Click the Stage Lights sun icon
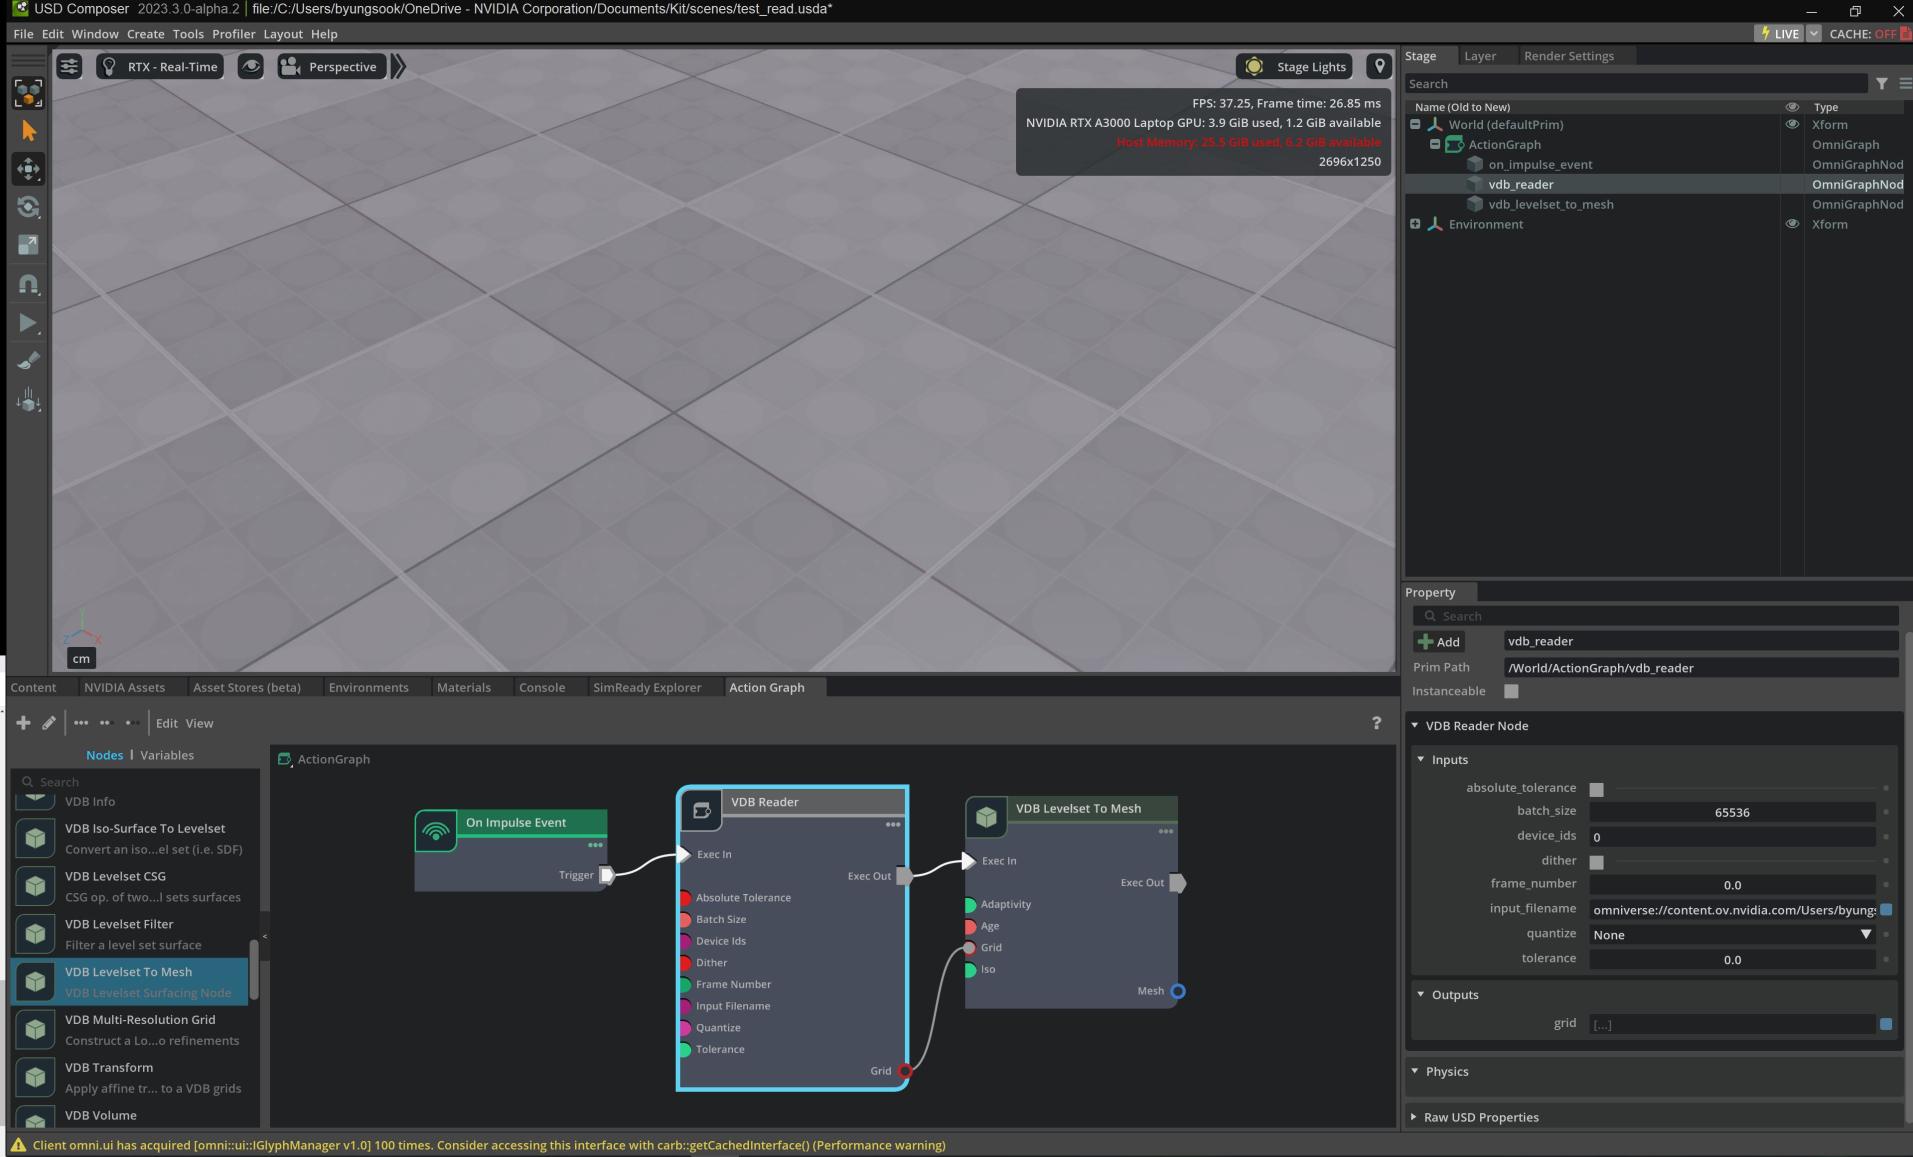This screenshot has width=1913, height=1157. tap(1254, 67)
